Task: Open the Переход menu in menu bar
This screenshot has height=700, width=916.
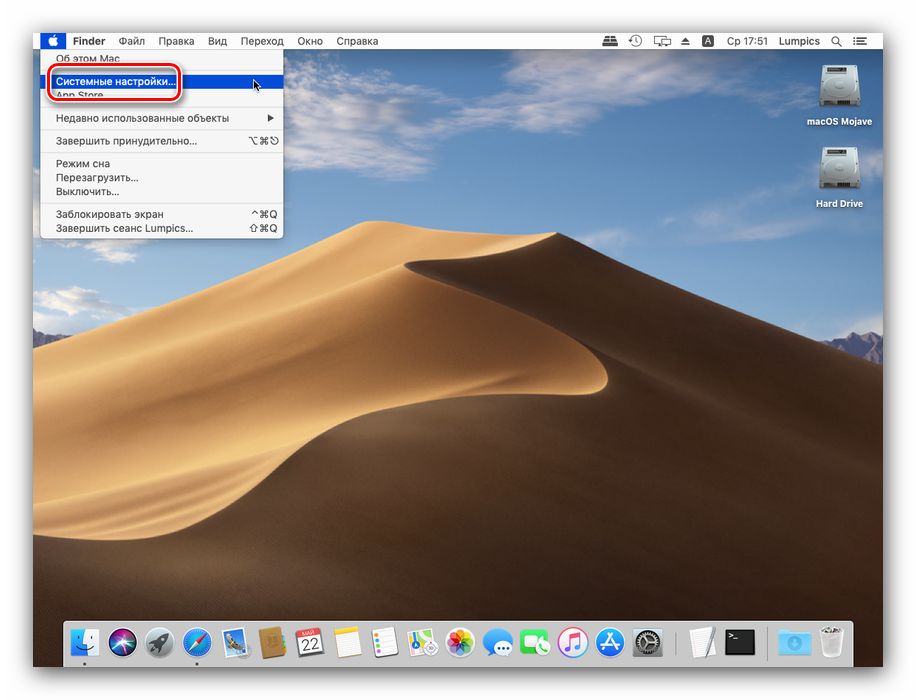Action: [262, 41]
